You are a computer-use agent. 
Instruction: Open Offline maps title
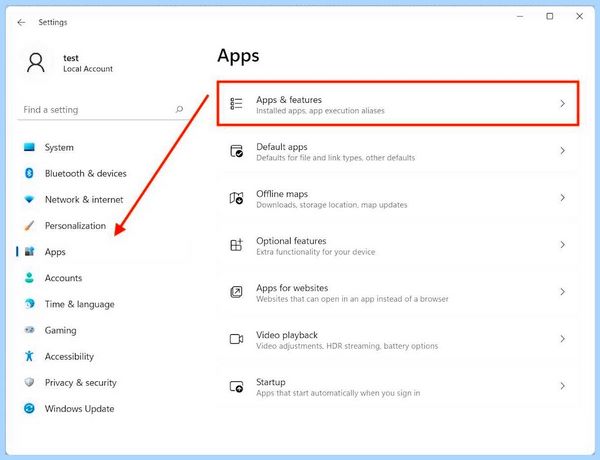tap(282, 194)
